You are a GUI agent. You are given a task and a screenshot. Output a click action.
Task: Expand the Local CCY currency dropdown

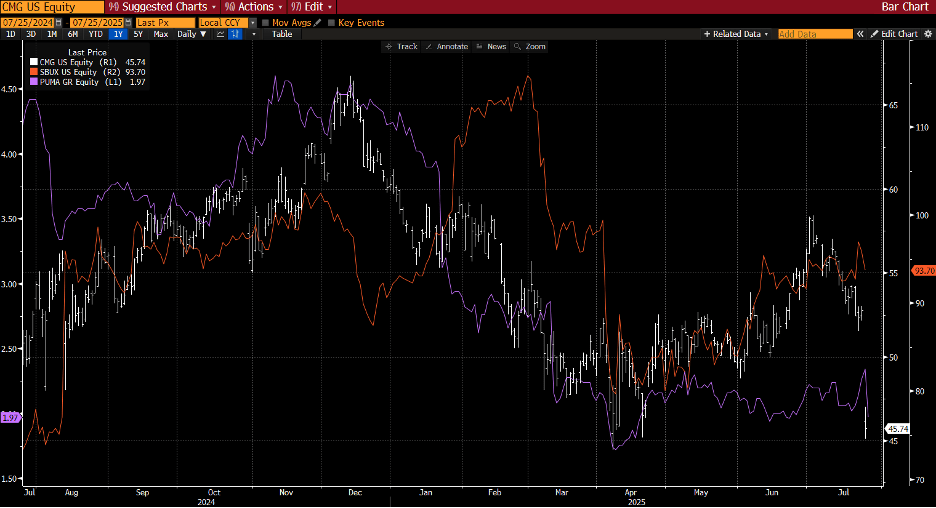click(227, 23)
